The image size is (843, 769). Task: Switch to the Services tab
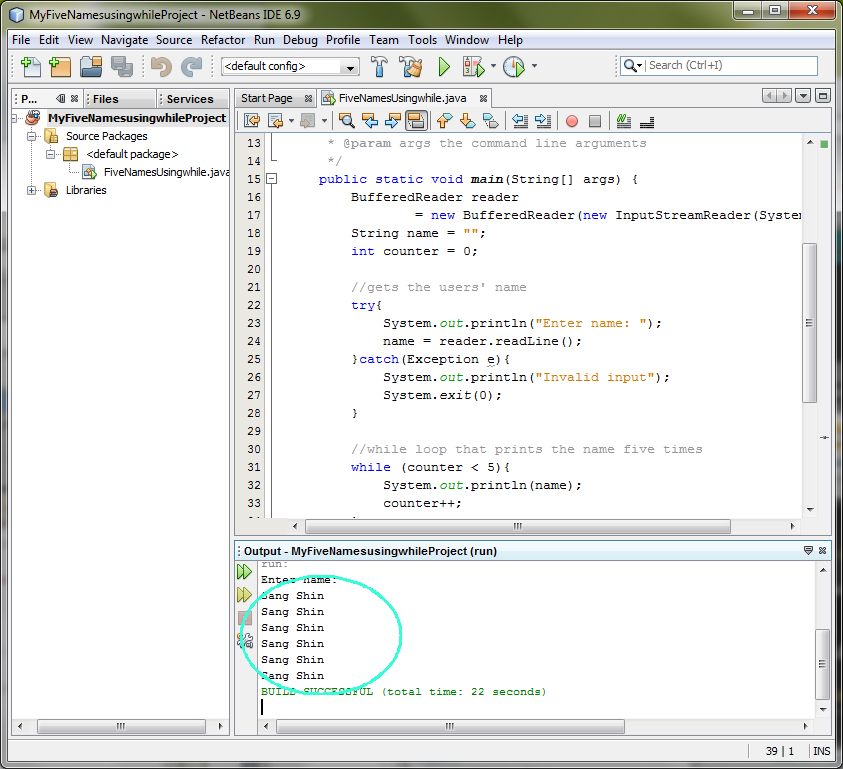(190, 99)
